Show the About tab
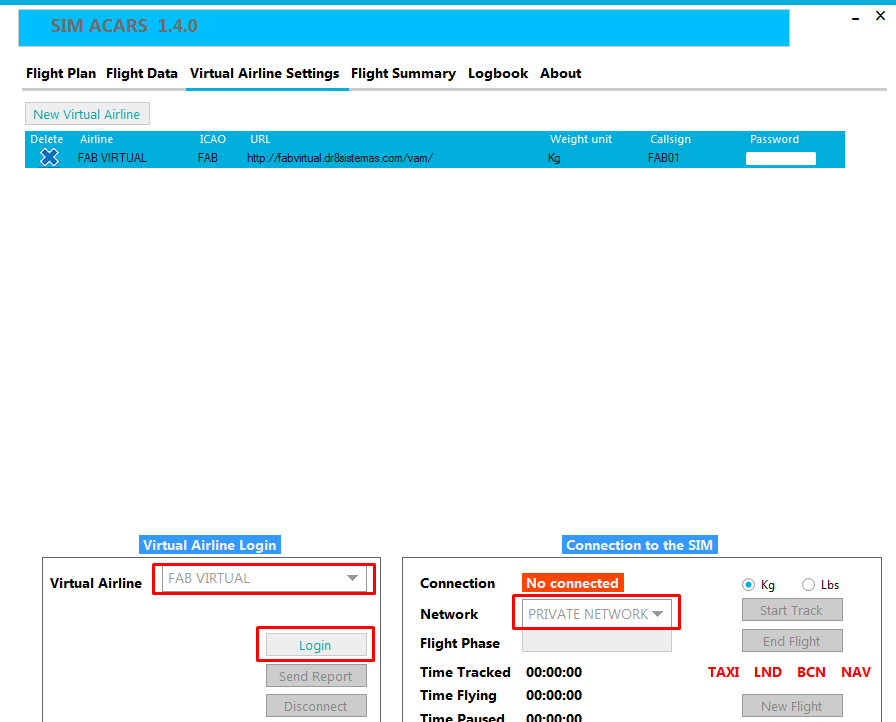This screenshot has height=722, width=896. click(x=560, y=73)
